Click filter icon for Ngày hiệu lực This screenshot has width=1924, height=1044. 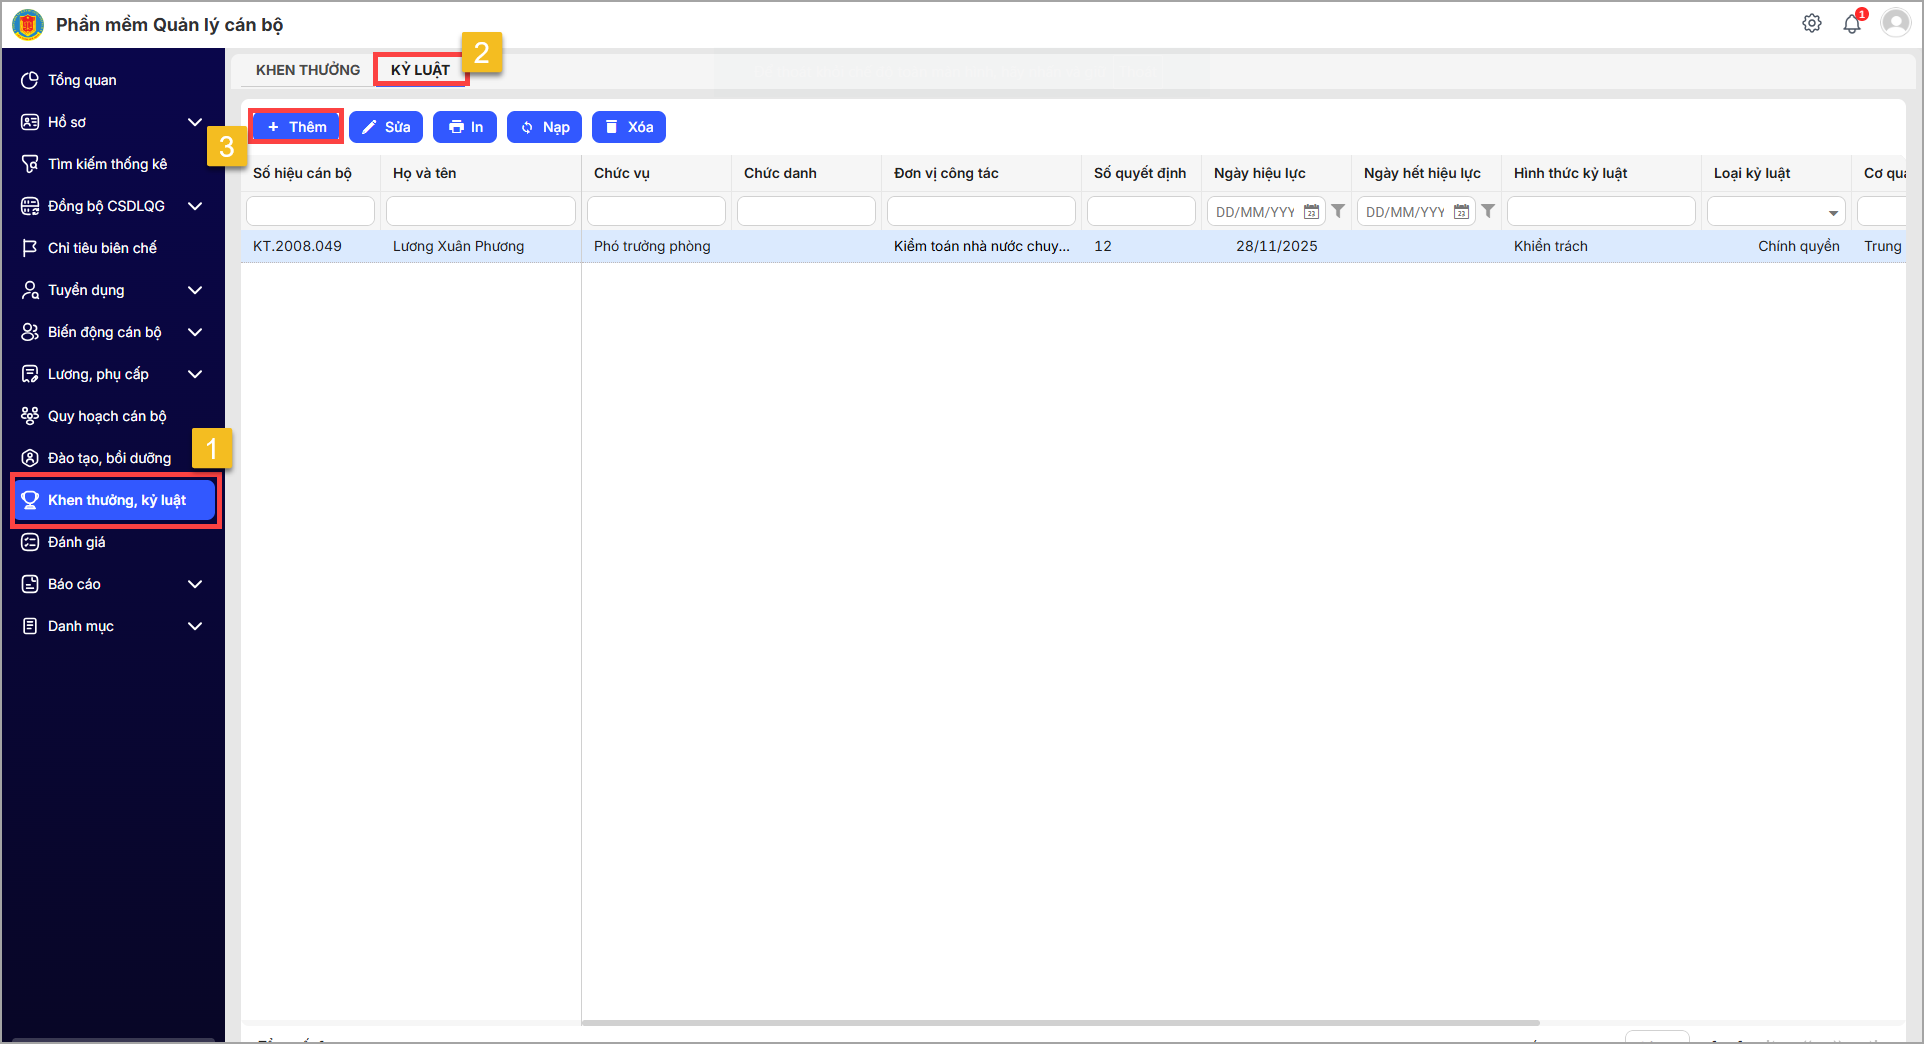pos(1338,211)
